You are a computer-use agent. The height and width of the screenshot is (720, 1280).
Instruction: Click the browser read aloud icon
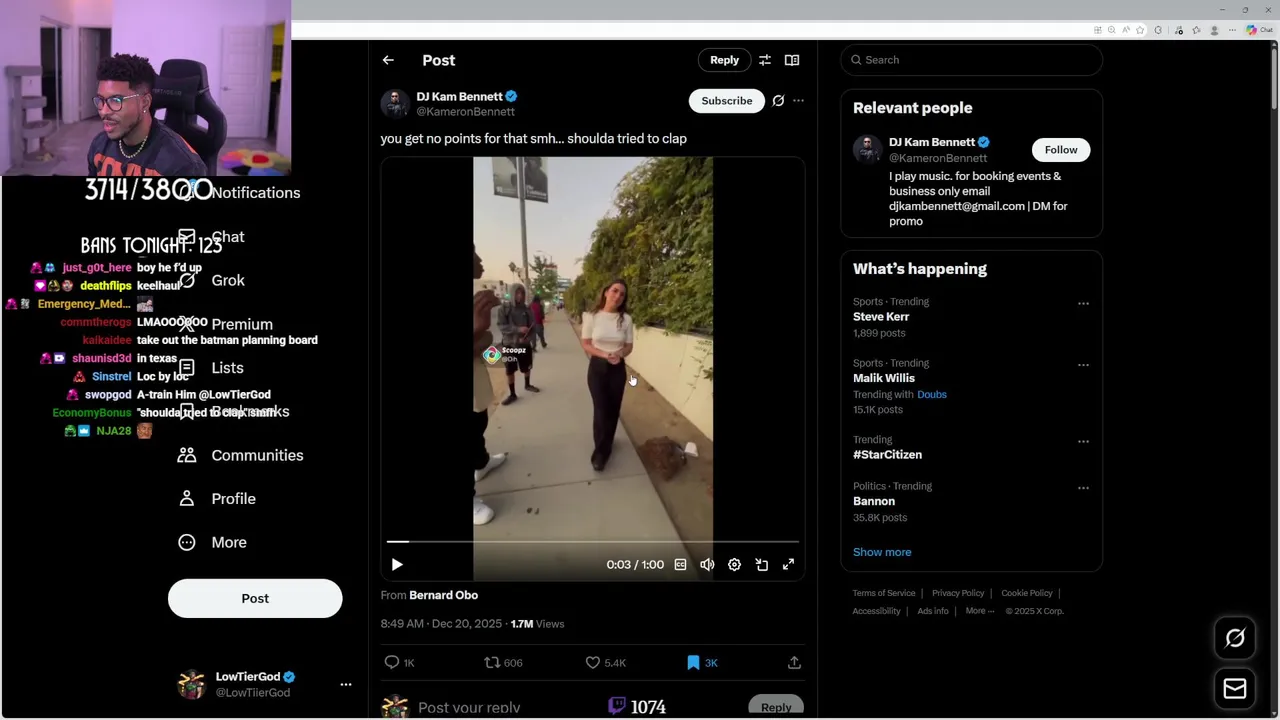point(1126,30)
